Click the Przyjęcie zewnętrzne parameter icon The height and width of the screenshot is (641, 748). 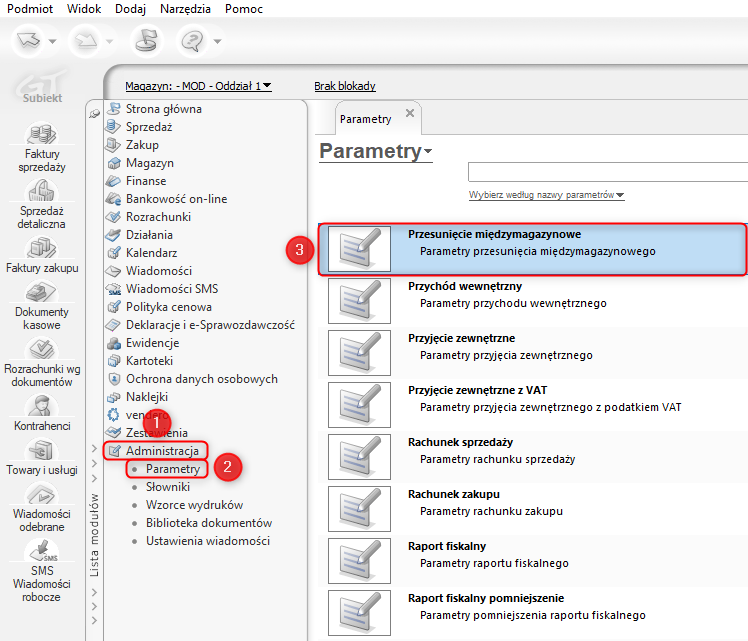359,353
